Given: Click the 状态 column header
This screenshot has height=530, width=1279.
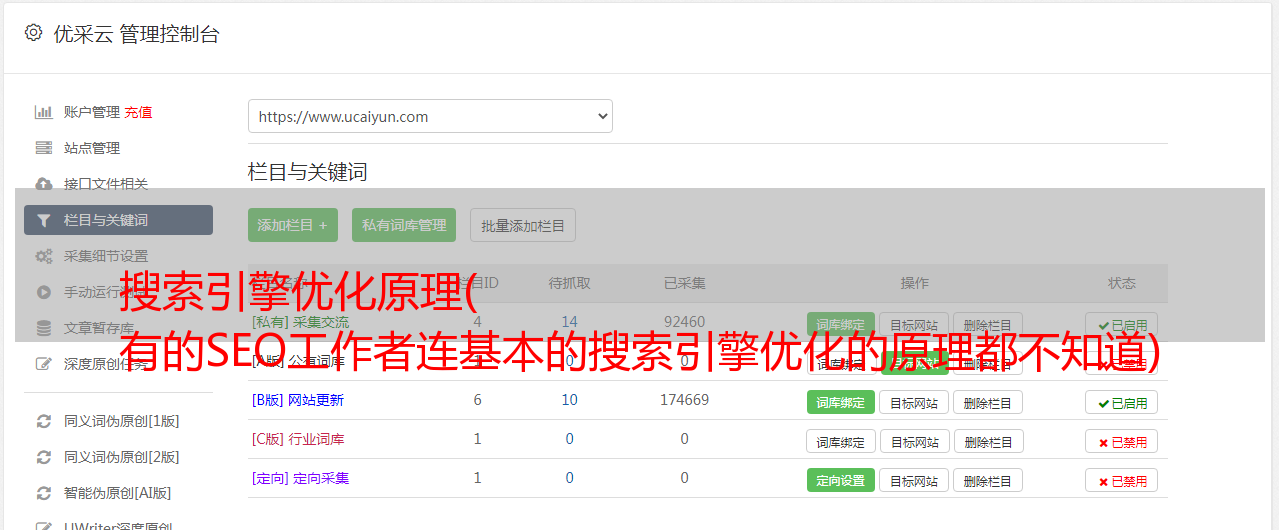Looking at the screenshot, I should [1122, 283].
